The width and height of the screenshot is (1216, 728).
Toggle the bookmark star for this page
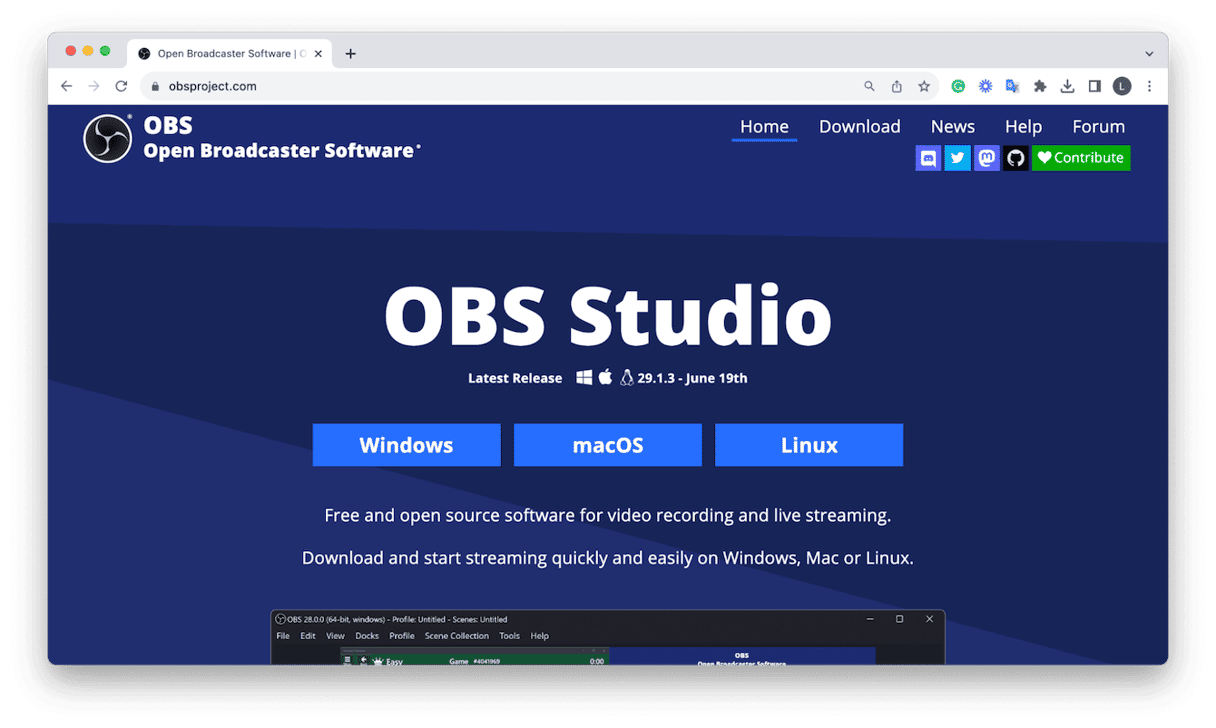[x=923, y=86]
